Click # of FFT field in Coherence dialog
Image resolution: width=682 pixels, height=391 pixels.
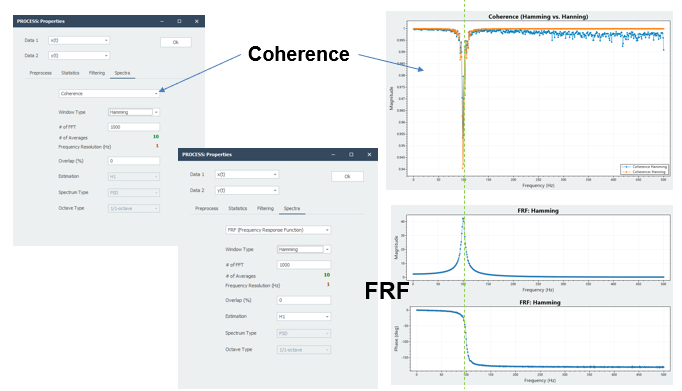point(134,127)
